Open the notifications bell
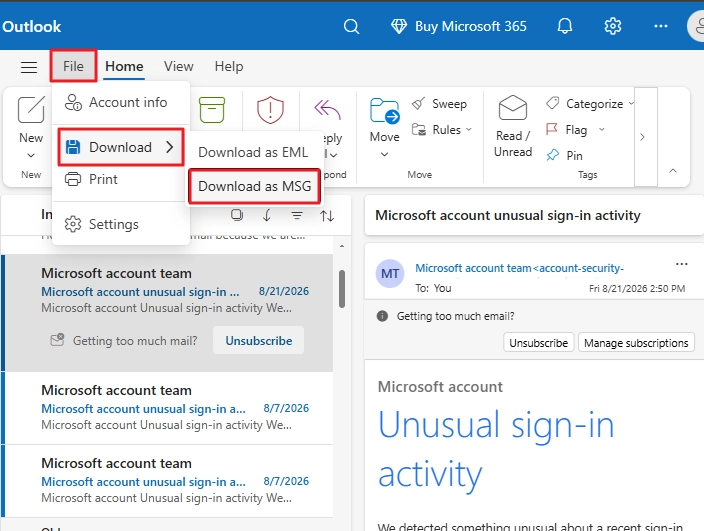The width and height of the screenshot is (704, 531). [x=565, y=26]
